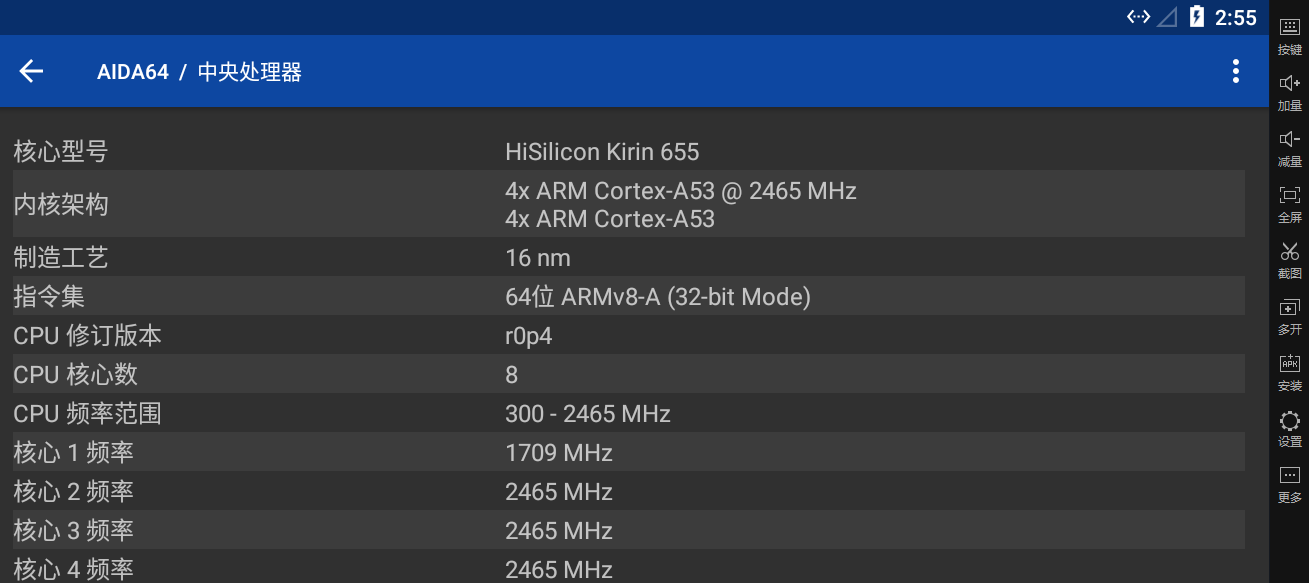Select the CPU 频率范围 row
1309x583 pixels.
point(628,413)
